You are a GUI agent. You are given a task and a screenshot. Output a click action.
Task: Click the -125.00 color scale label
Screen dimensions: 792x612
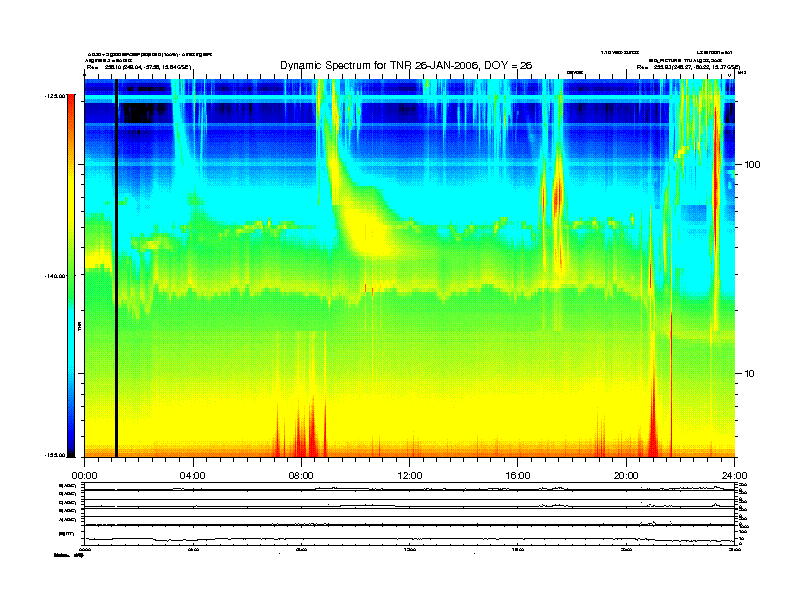click(55, 95)
